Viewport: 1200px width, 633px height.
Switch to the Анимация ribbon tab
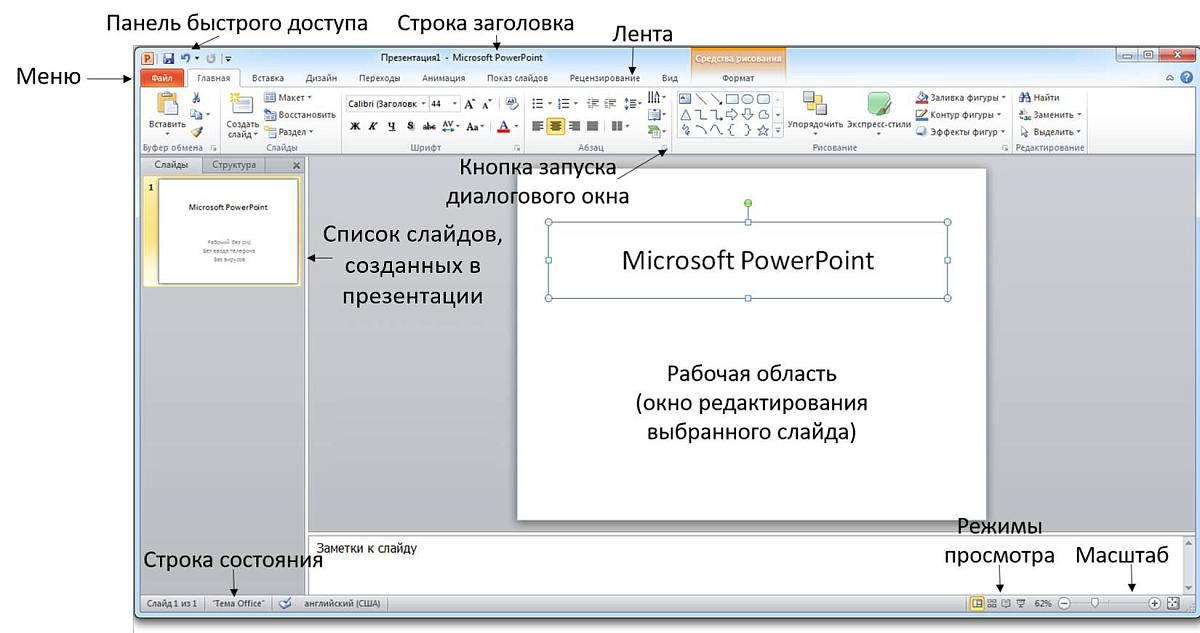coord(443,78)
